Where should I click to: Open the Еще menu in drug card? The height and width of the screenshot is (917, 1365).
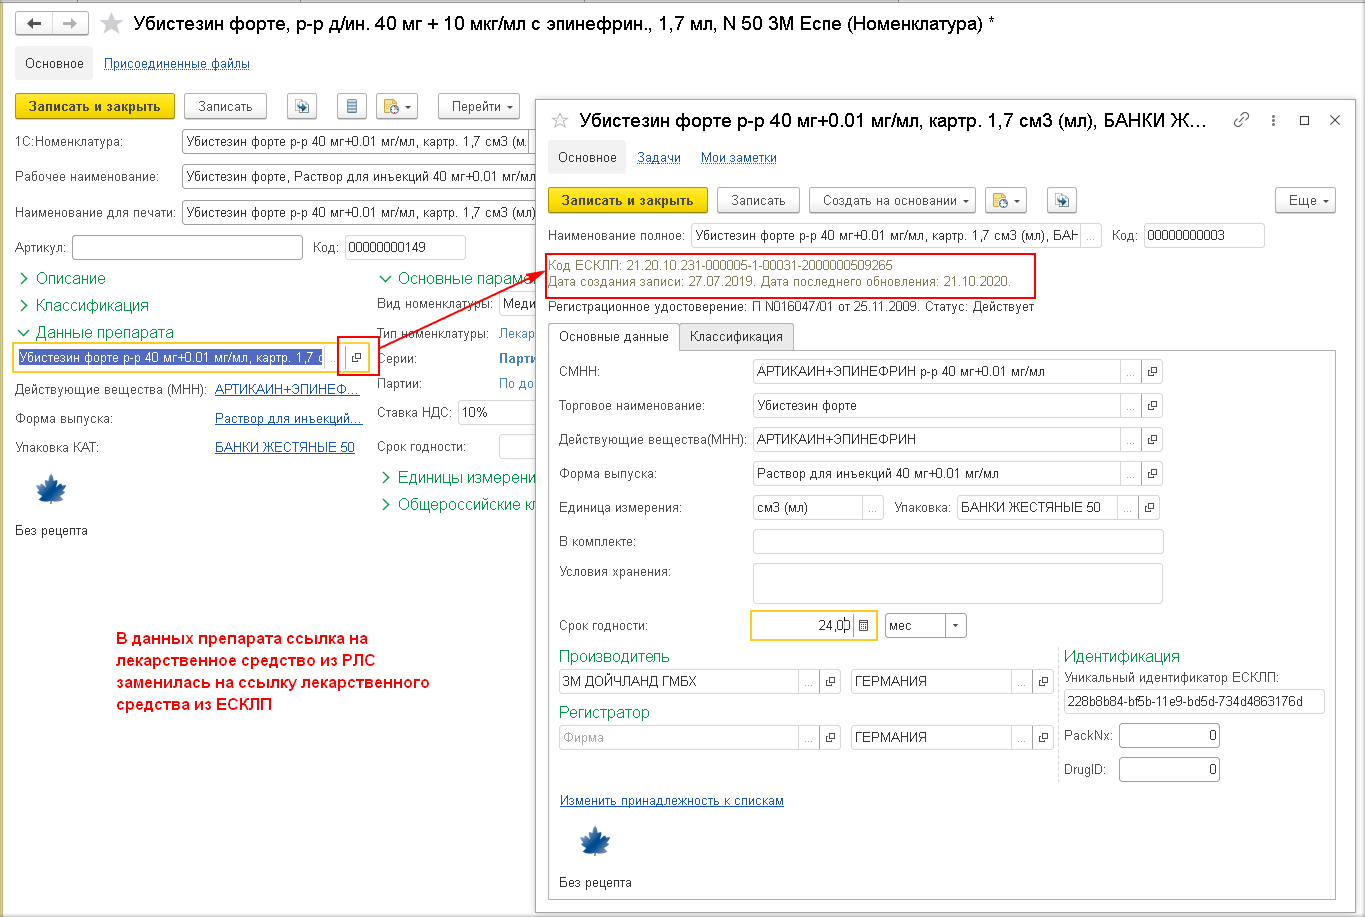1306,200
